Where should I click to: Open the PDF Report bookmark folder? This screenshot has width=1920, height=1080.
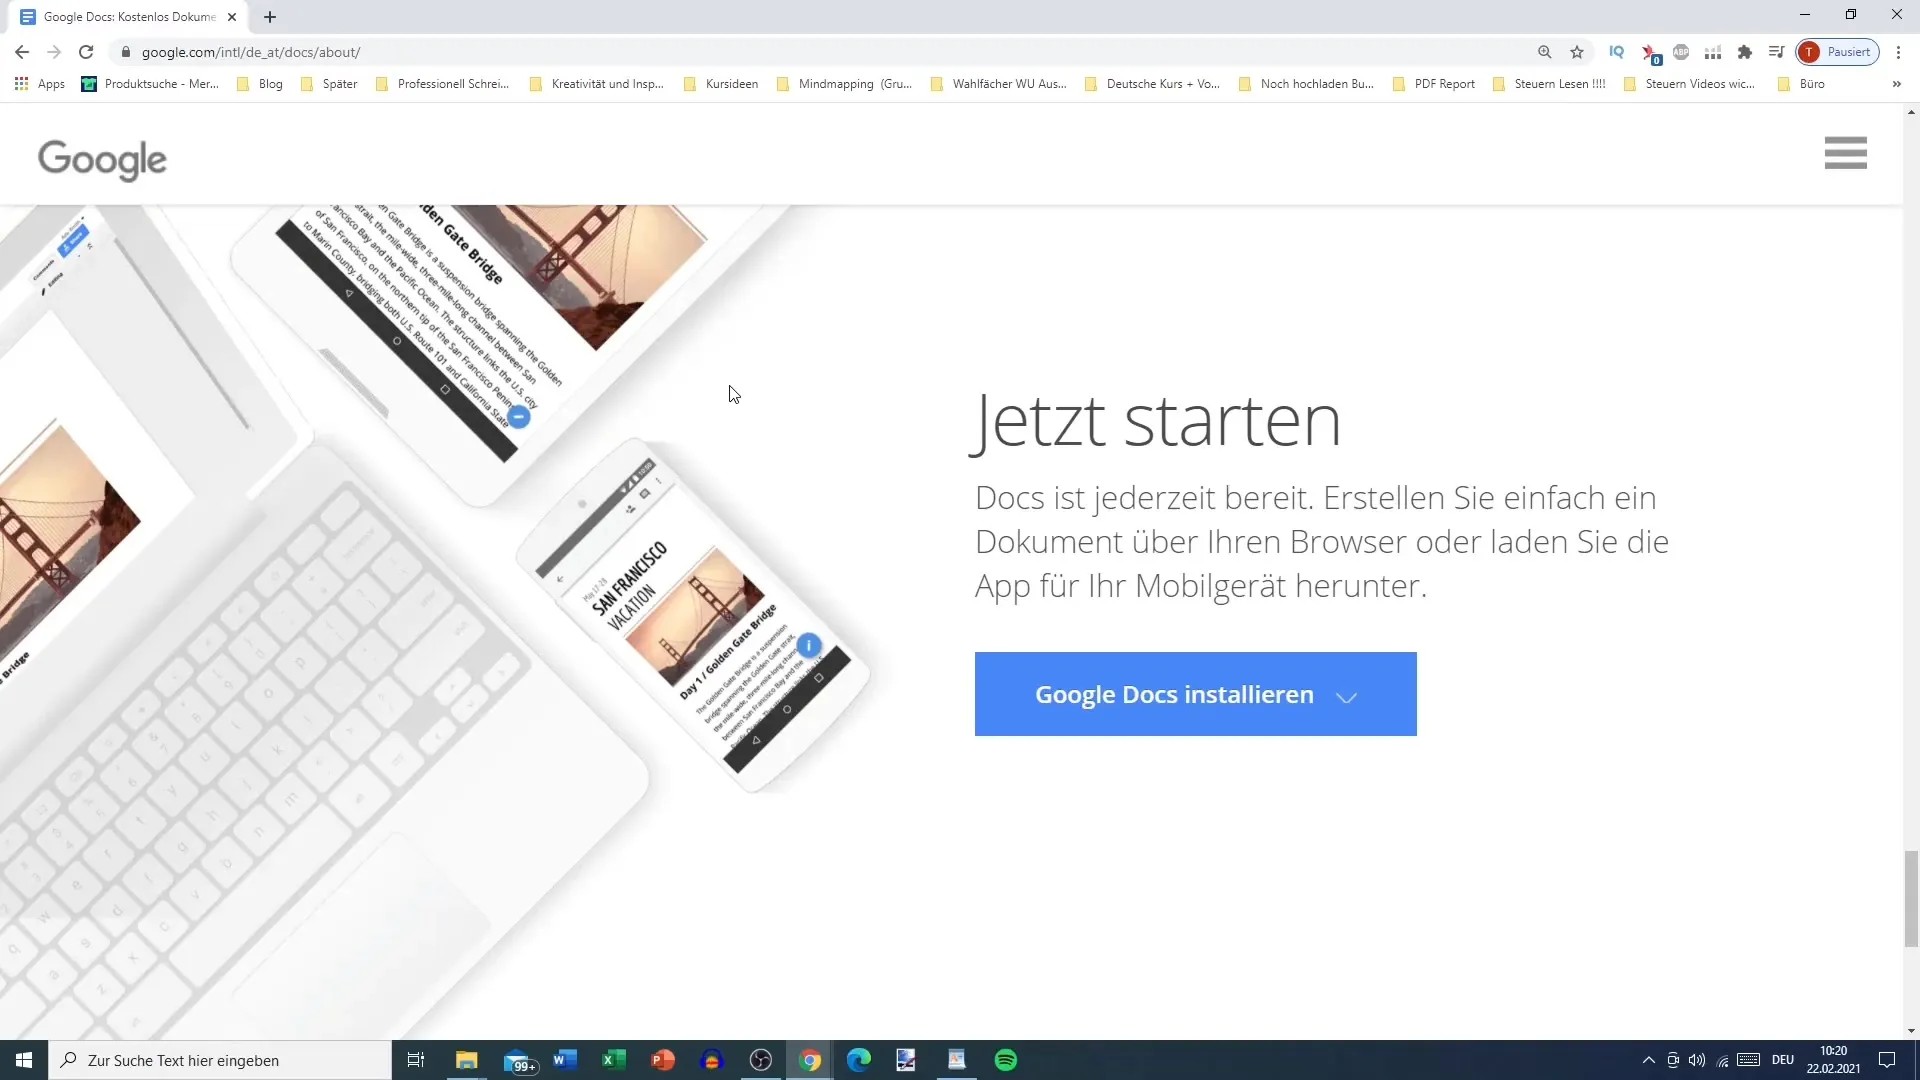1433,84
